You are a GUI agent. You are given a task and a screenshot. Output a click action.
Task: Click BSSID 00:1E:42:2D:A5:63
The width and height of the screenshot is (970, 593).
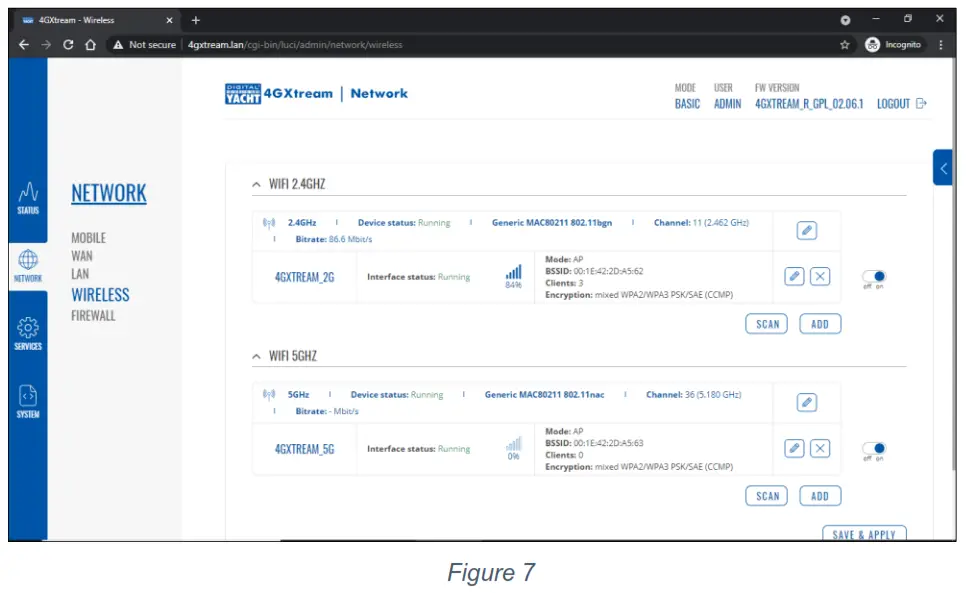tap(594, 443)
